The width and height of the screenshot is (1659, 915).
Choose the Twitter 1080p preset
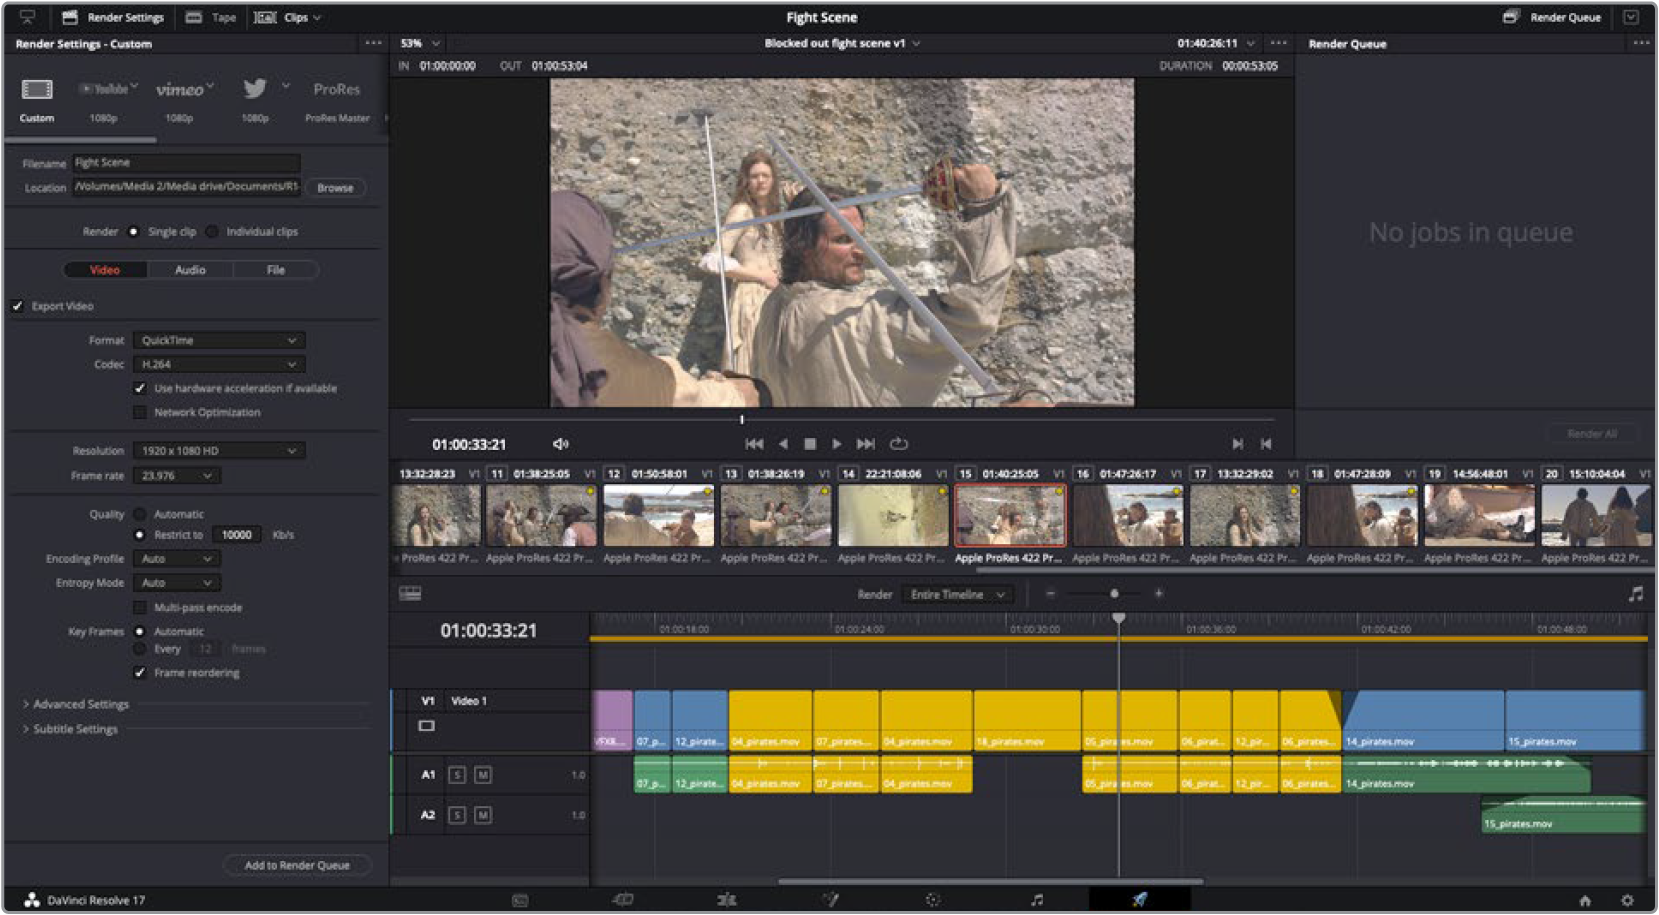pyautogui.click(x=256, y=89)
